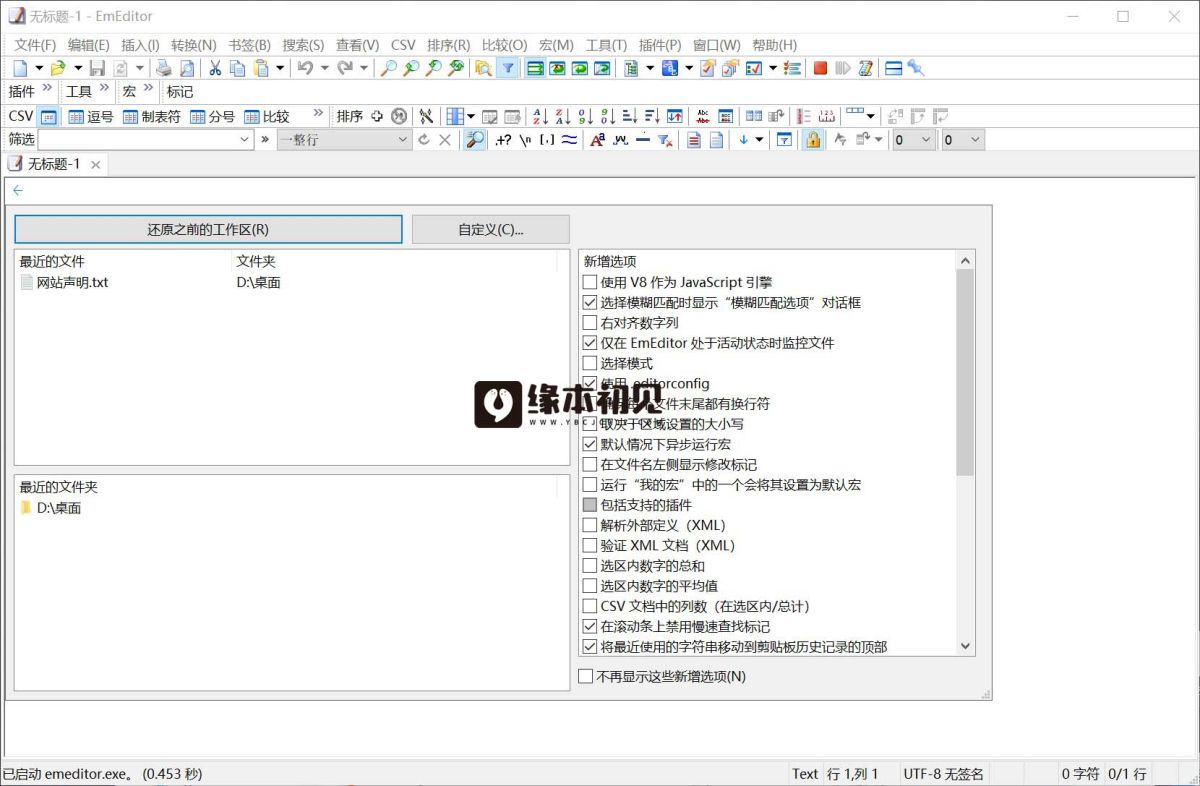
Task: Click UTF-8 无签名 encoding in status bar
Action: tap(943, 774)
